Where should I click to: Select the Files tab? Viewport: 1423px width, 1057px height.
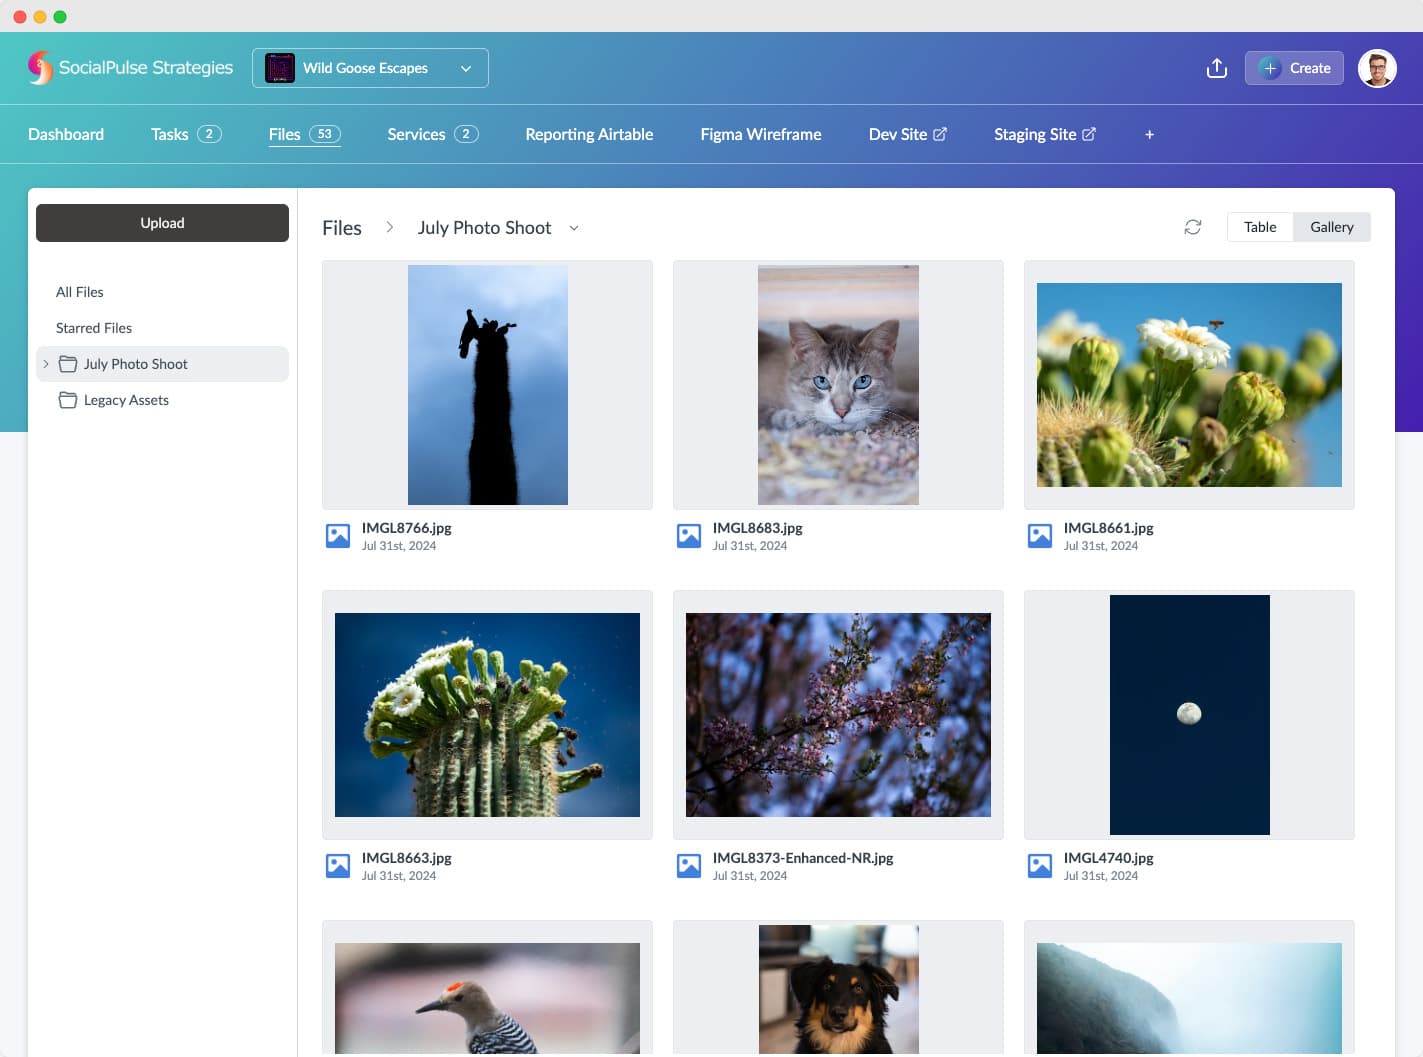tap(305, 134)
